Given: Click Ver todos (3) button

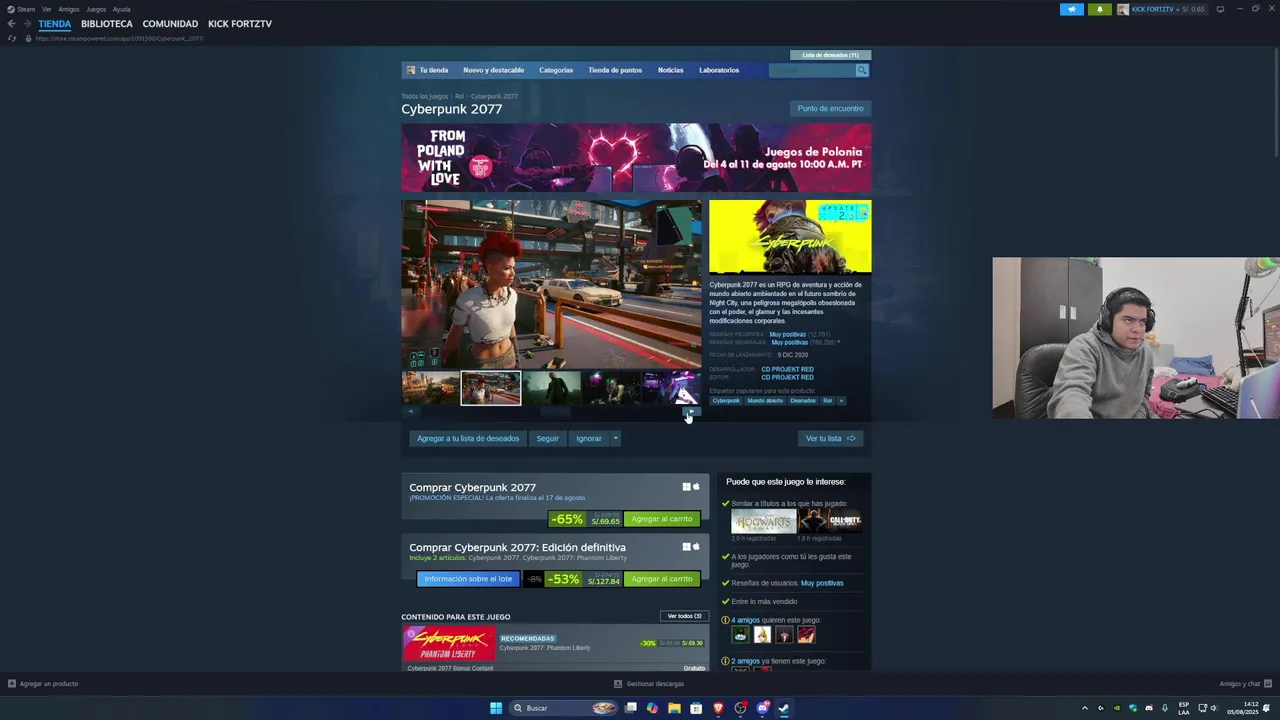Looking at the screenshot, I should point(684,616).
